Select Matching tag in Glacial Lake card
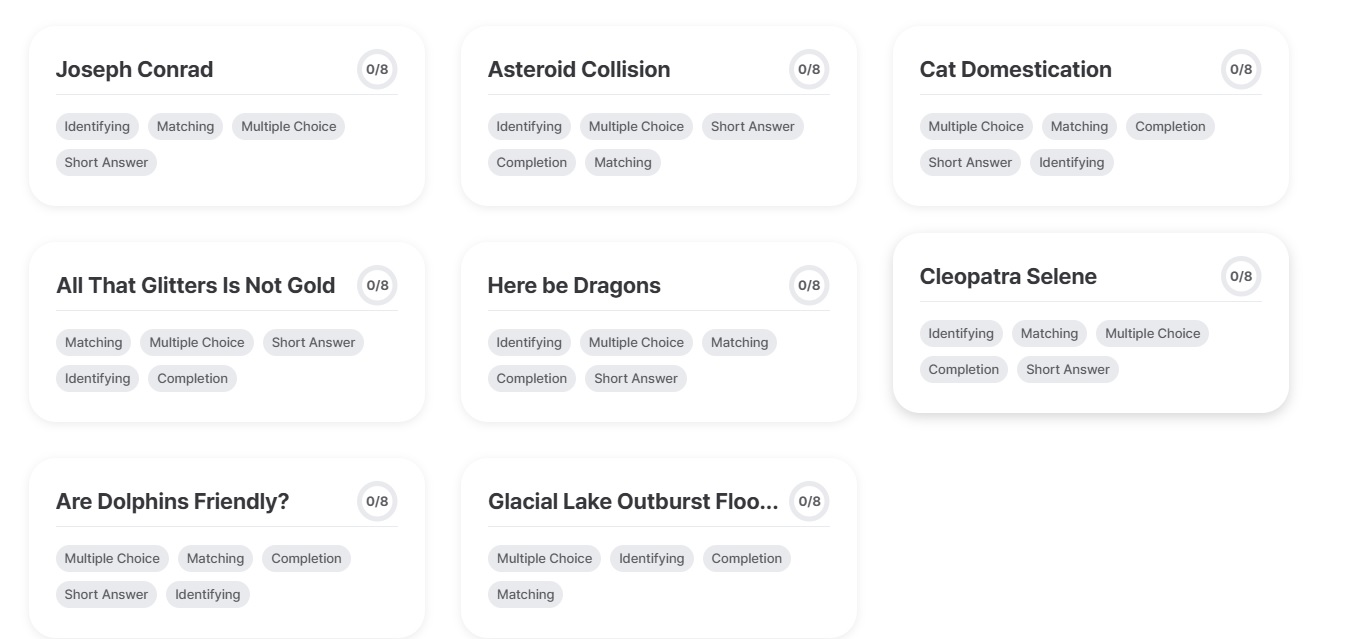This screenshot has height=639, width=1346. 525,594
